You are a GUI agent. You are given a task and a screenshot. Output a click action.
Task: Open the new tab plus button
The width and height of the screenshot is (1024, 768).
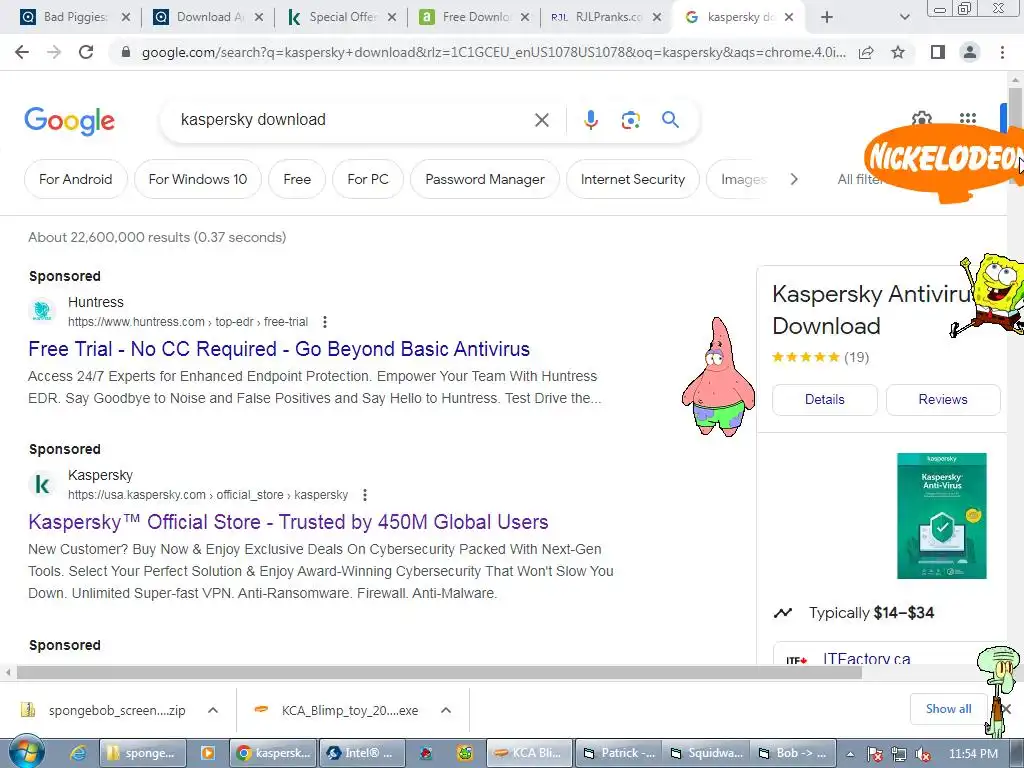click(826, 17)
